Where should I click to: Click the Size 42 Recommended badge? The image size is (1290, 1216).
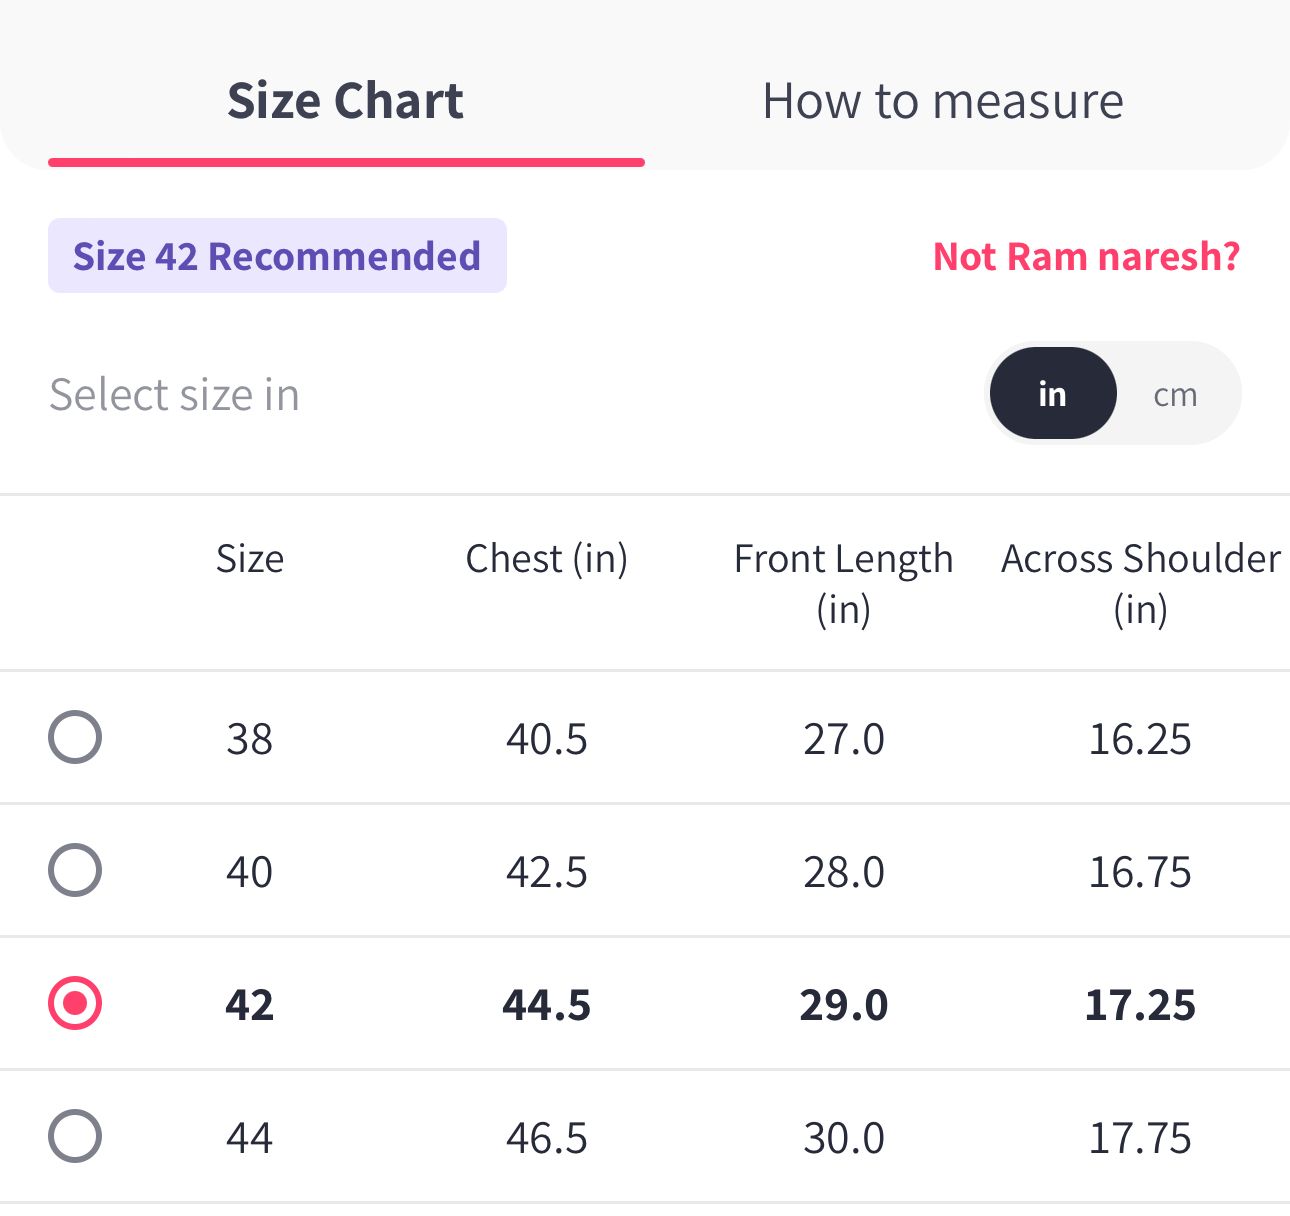pos(277,257)
